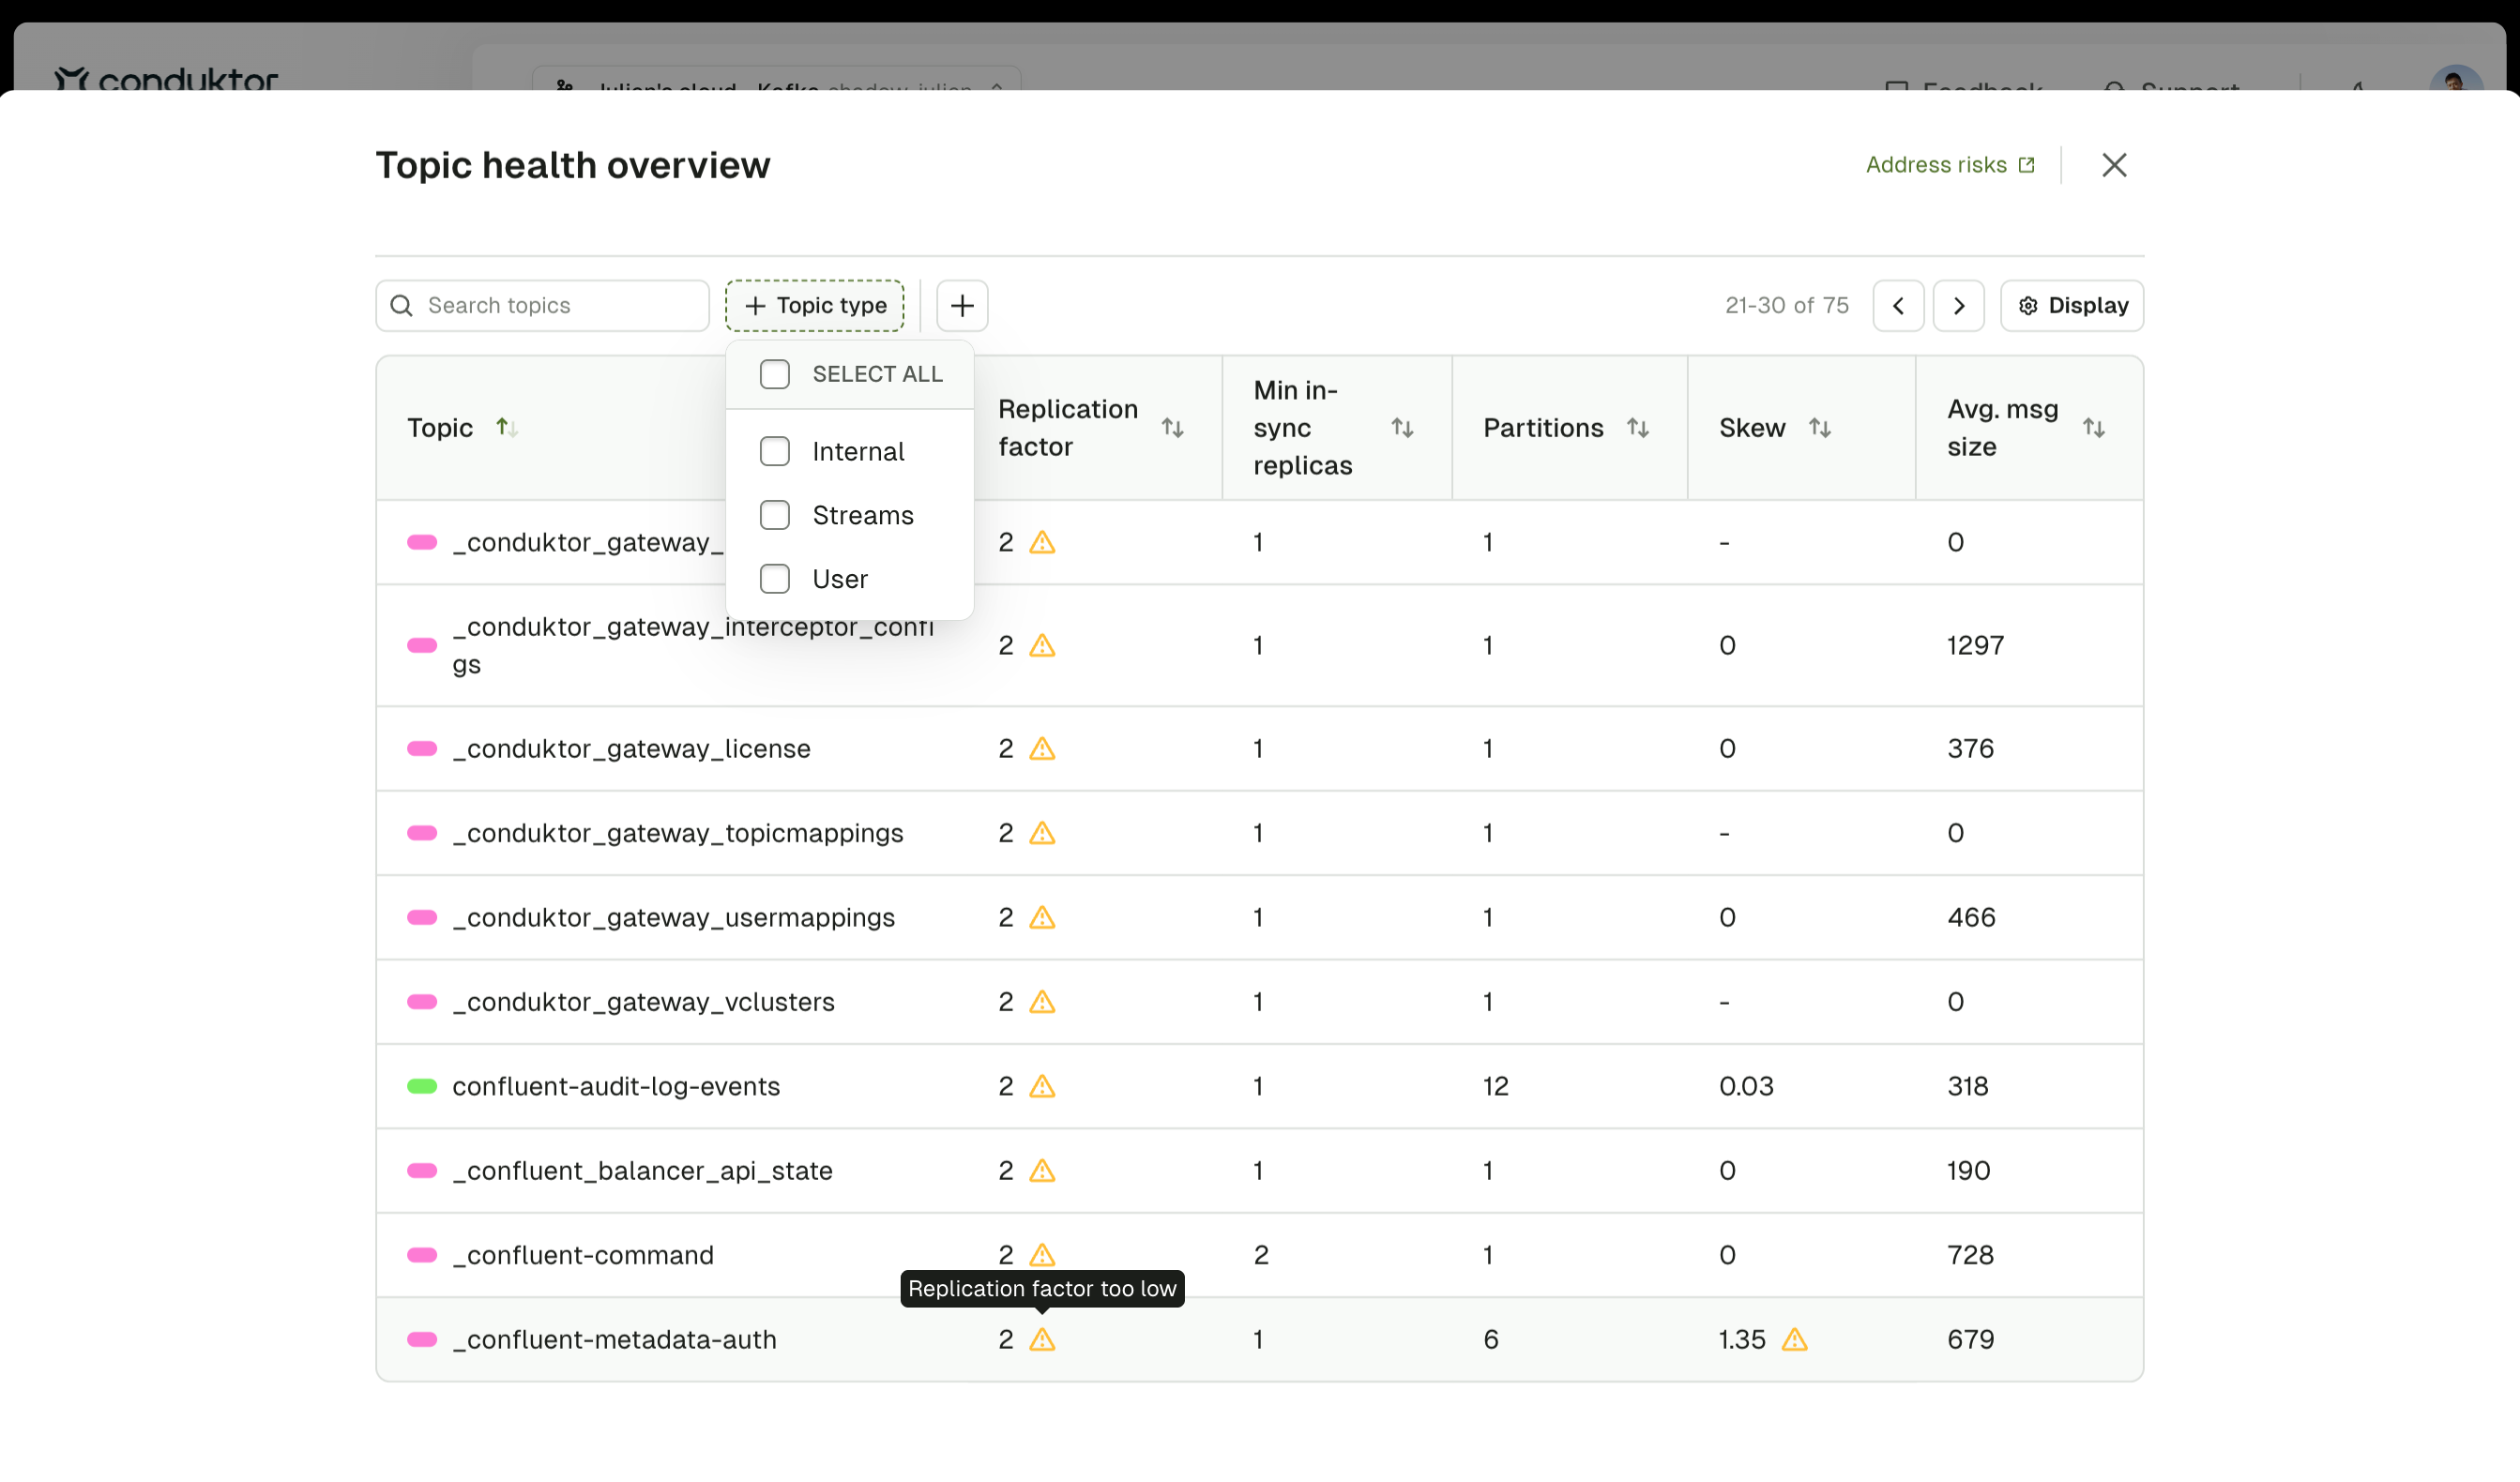
Task: Open the search topics magnifier icon
Action: click(x=402, y=305)
